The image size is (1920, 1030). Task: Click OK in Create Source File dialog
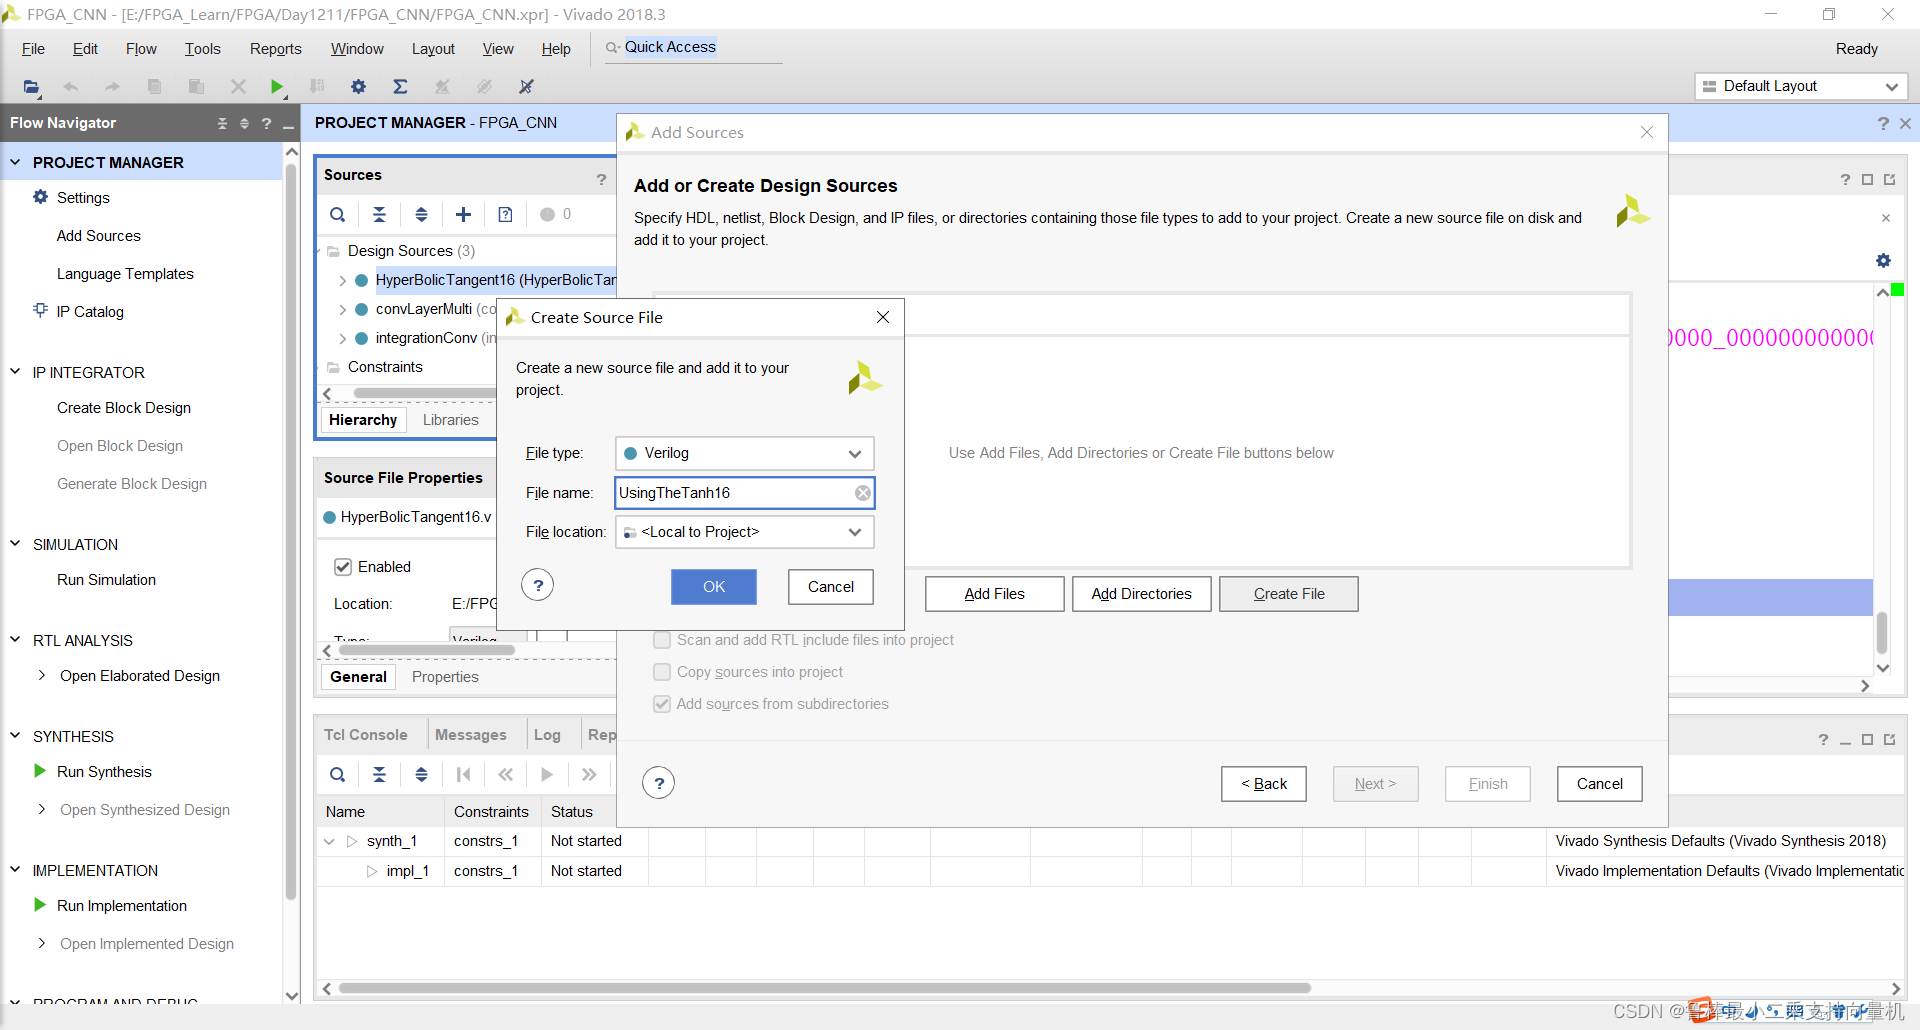(713, 587)
